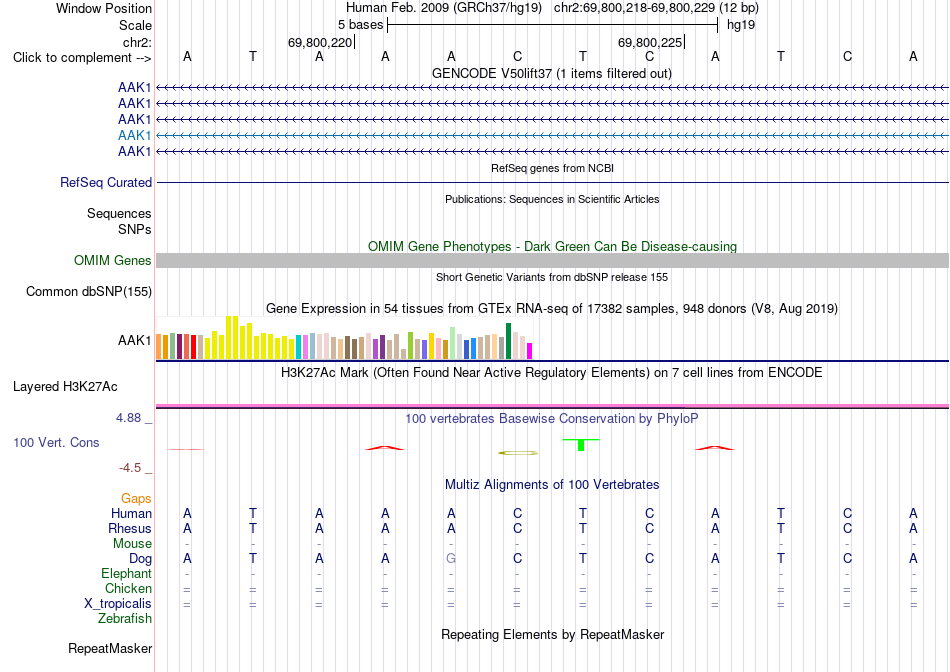Click the chr2:69,800,218-69,800,229 (12 bp) position text
Viewport: 950px width, 672px height.
coord(656,8)
